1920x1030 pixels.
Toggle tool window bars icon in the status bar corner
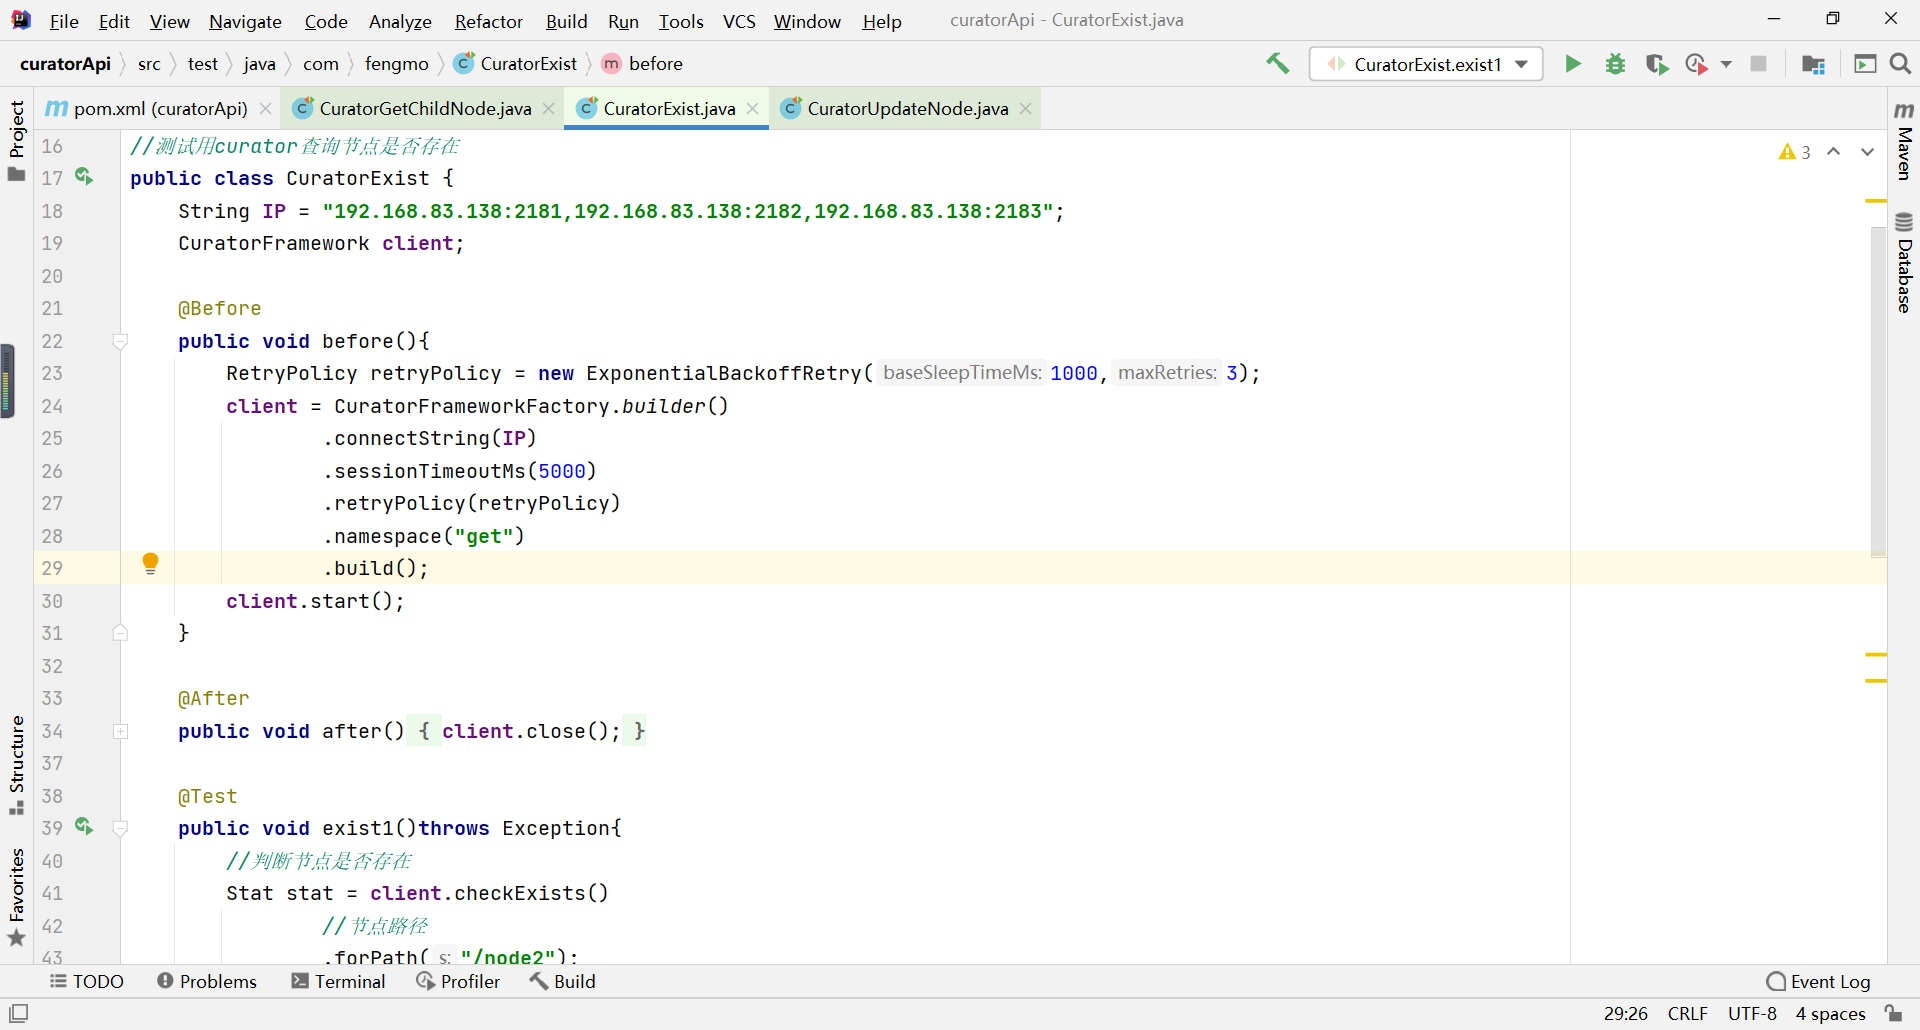click(x=18, y=1013)
